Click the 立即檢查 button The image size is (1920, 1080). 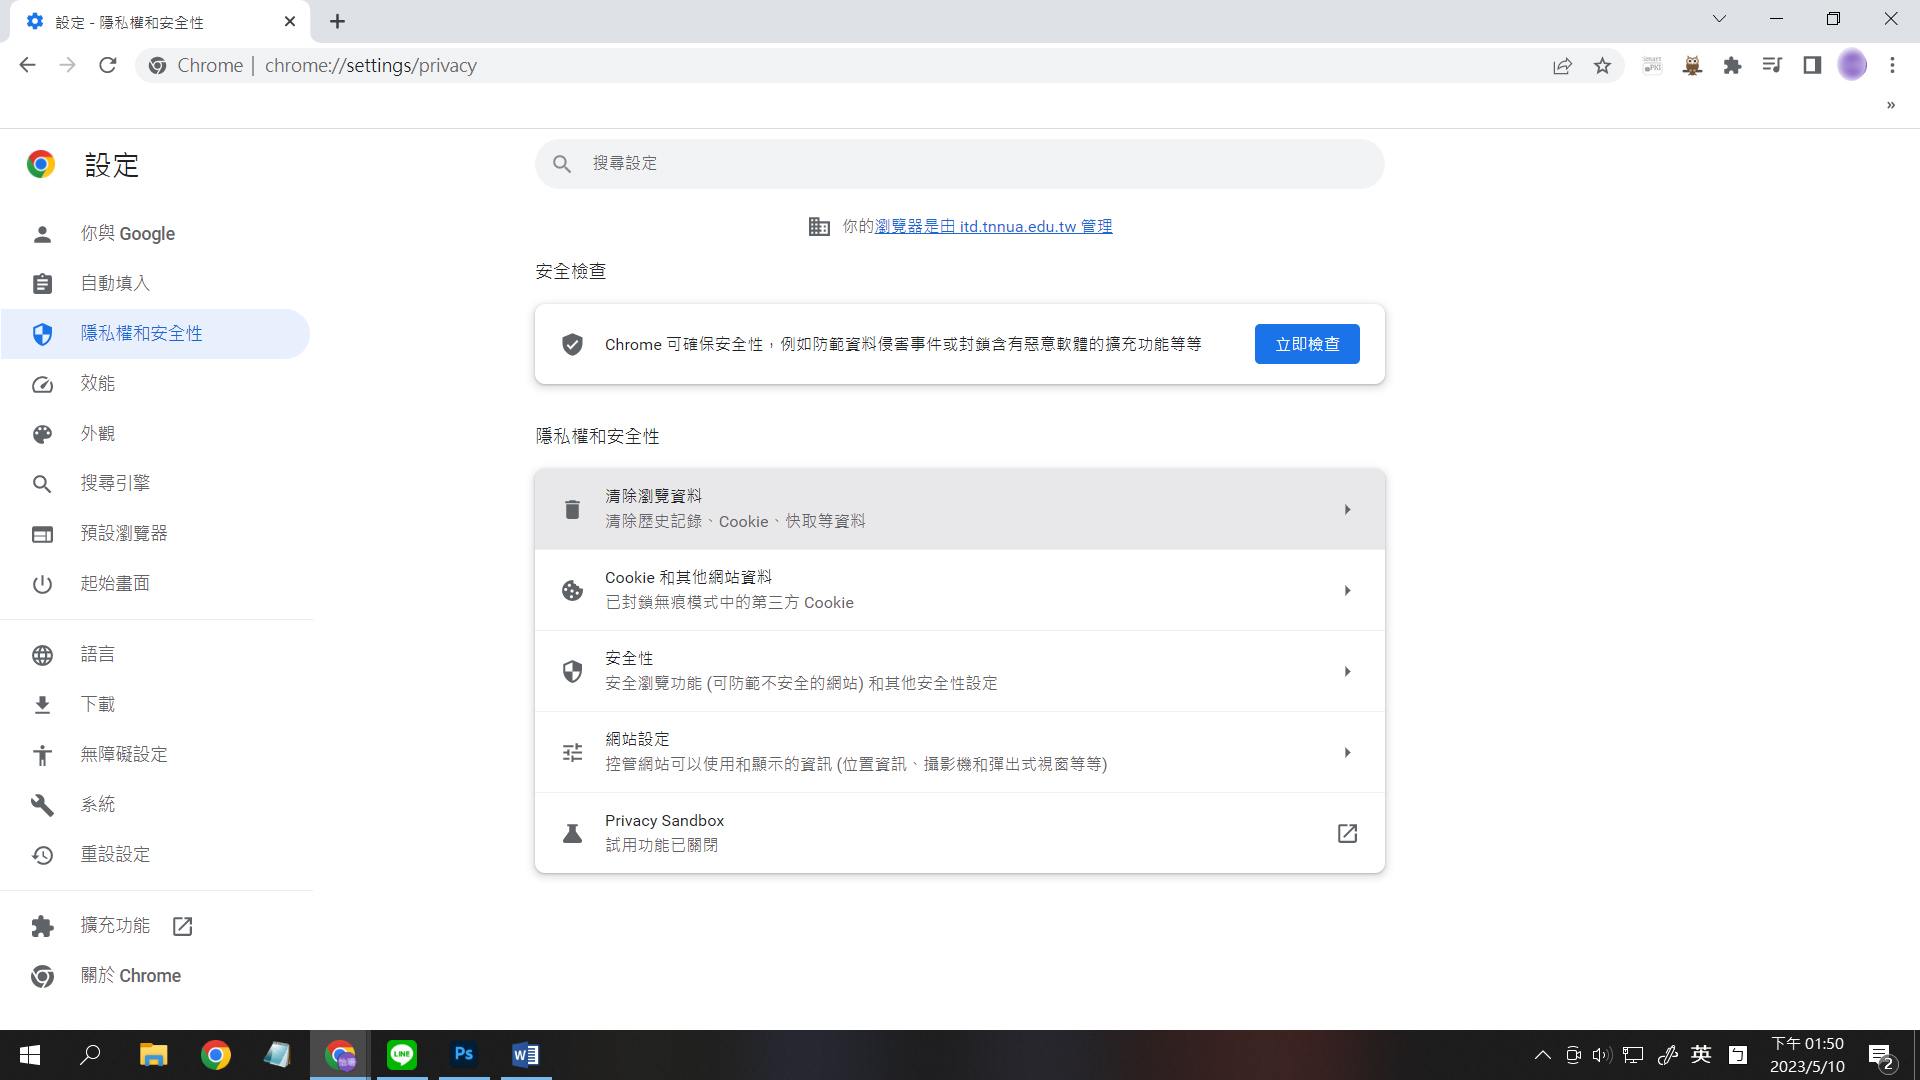1307,344
